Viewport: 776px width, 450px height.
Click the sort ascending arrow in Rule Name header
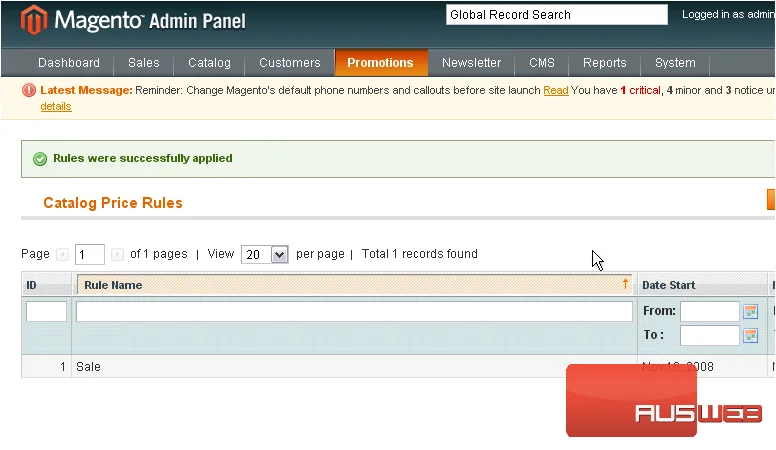(x=625, y=284)
